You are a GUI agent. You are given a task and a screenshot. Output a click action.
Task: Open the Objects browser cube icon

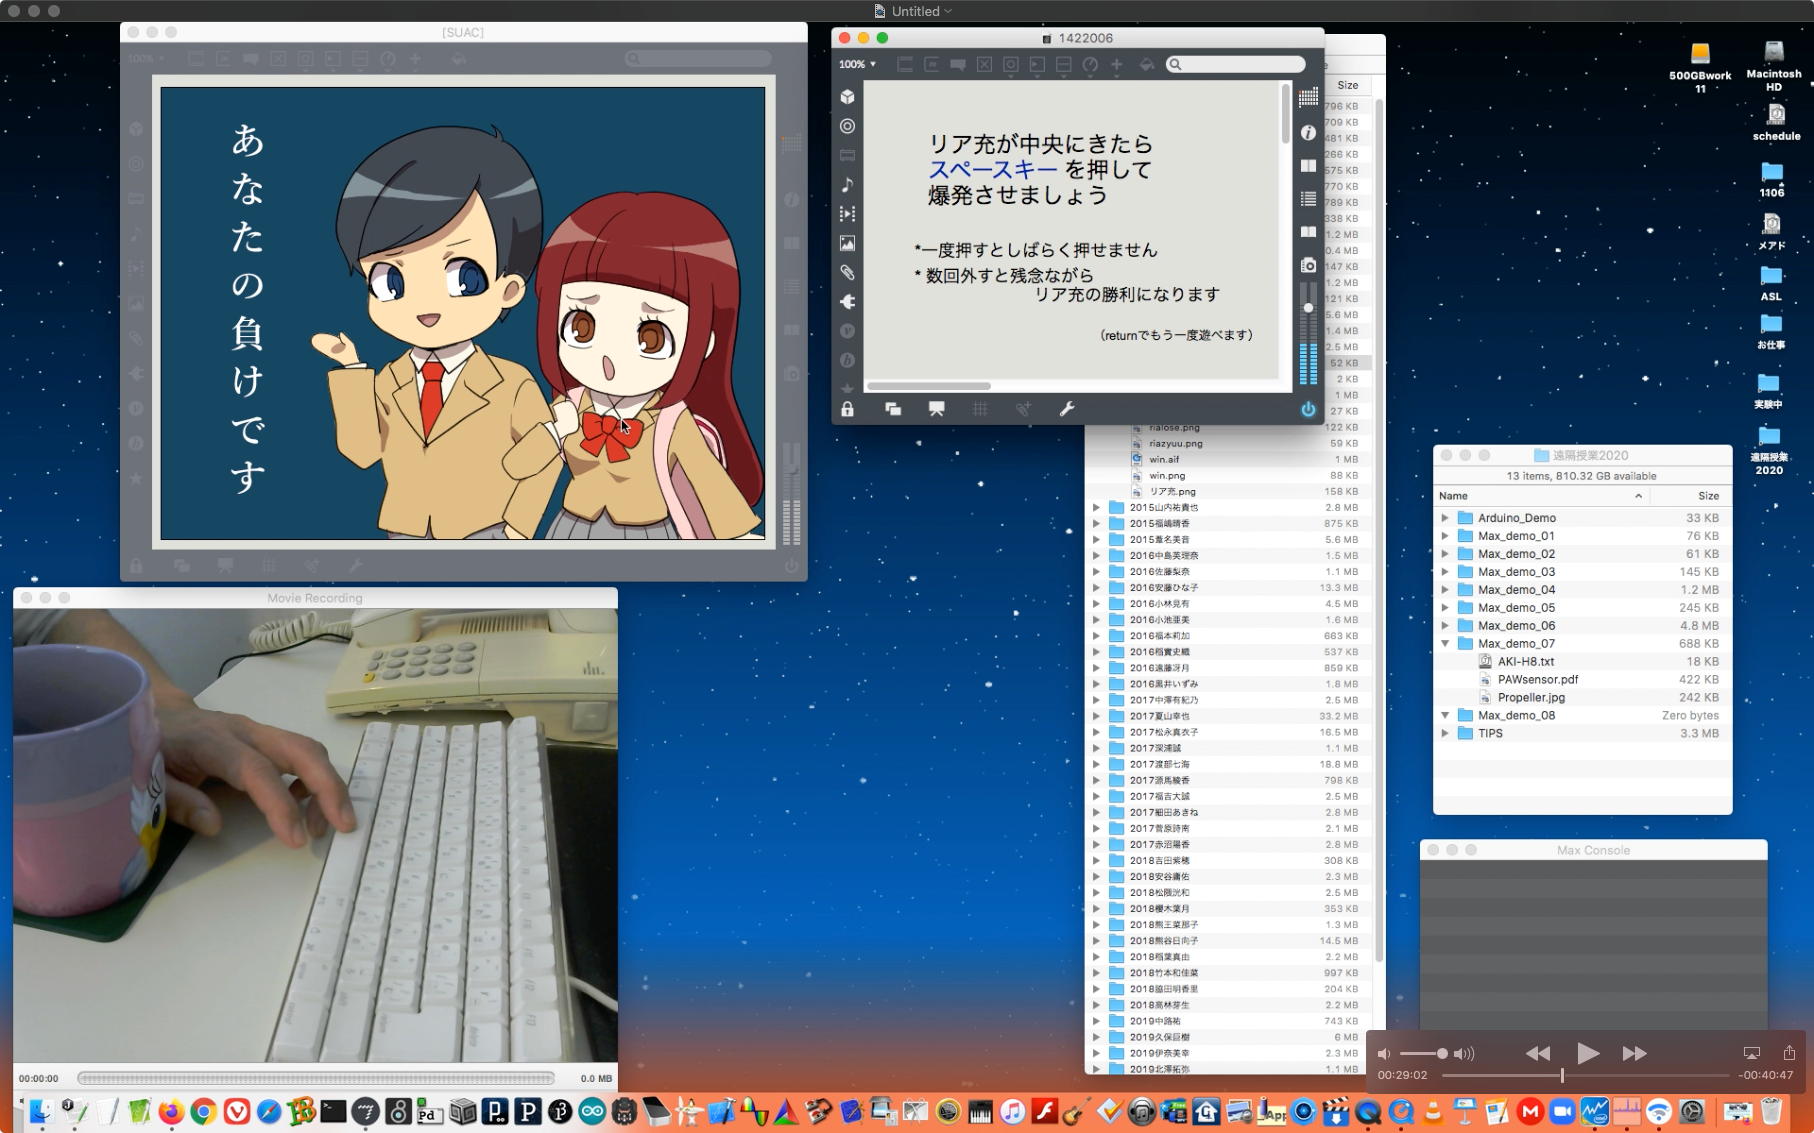click(x=847, y=97)
